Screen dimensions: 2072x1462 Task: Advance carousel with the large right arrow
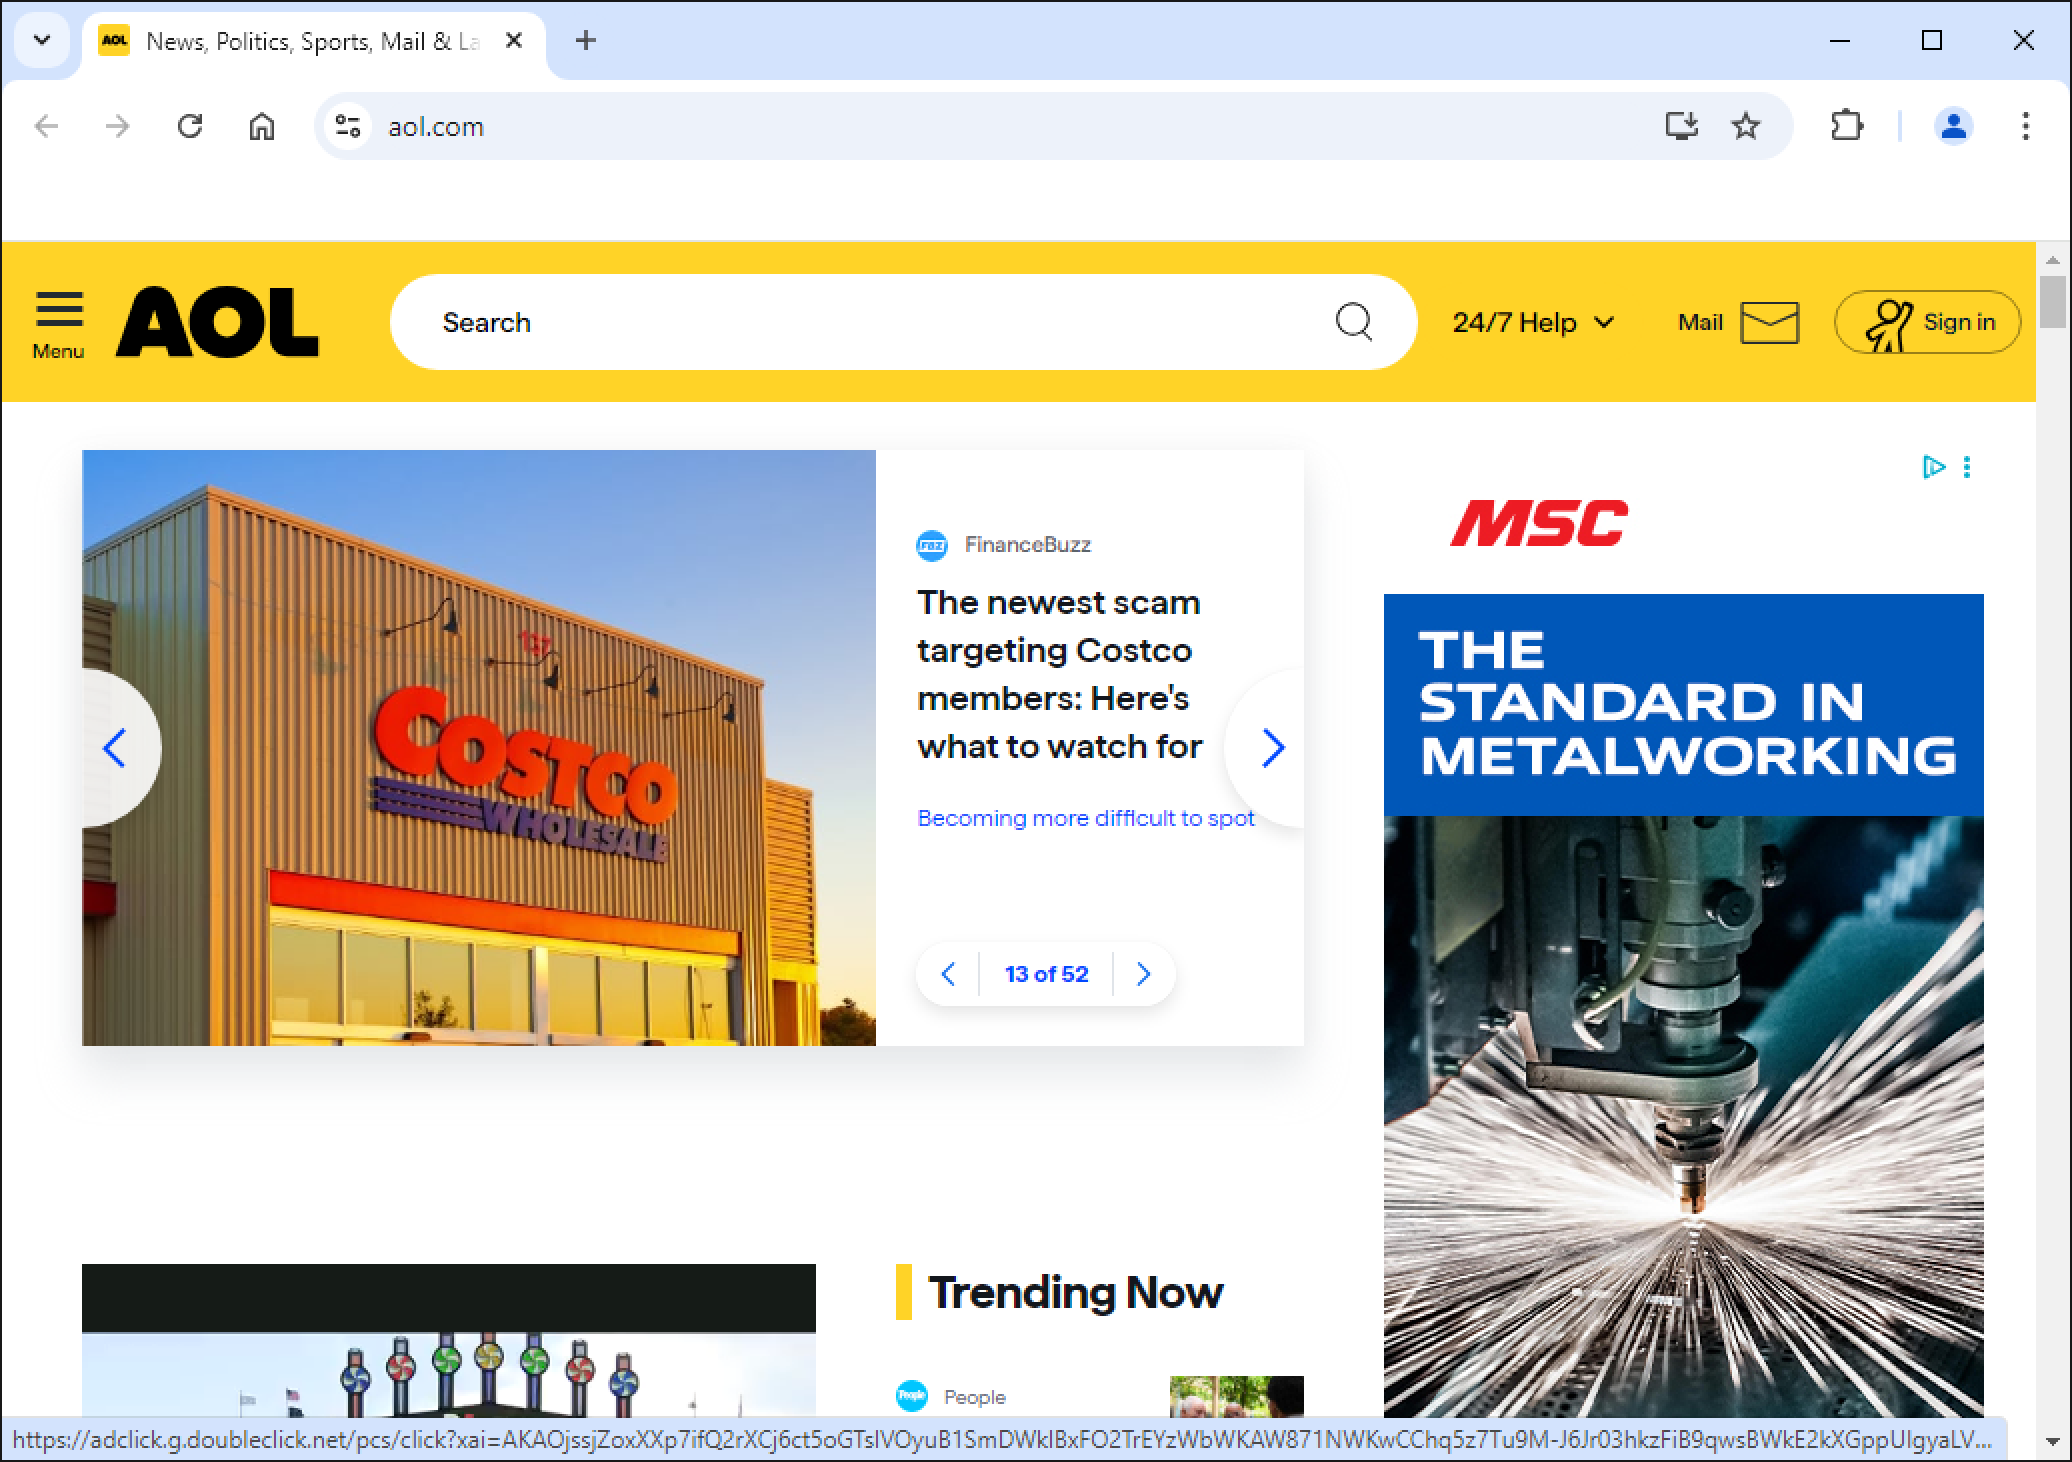[x=1272, y=747]
